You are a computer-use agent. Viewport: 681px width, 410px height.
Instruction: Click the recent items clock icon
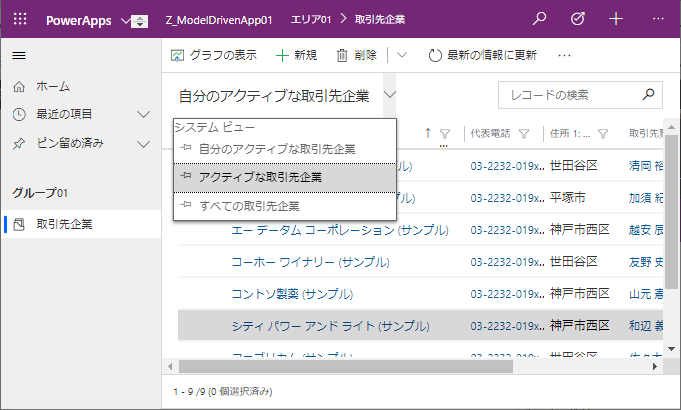tap(19, 115)
